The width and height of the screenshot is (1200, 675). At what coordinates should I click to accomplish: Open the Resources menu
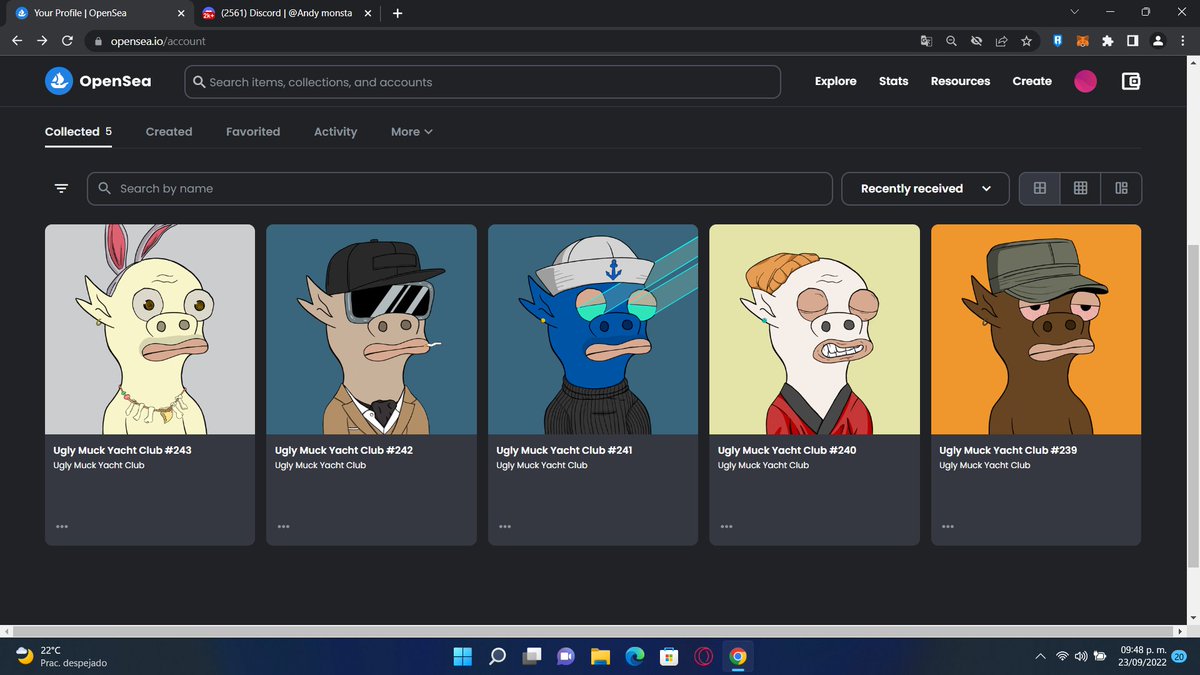(960, 81)
